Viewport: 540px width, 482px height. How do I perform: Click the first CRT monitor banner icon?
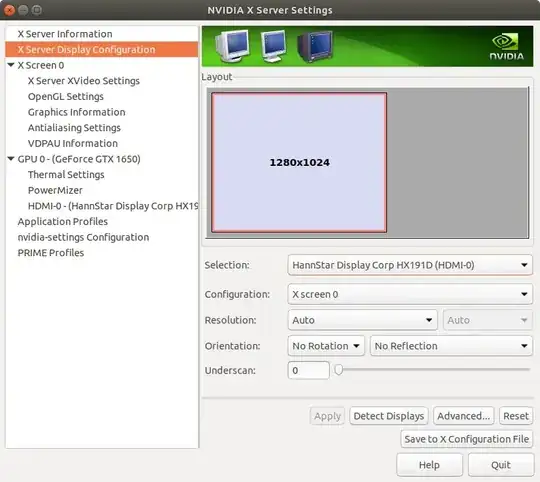(x=232, y=46)
